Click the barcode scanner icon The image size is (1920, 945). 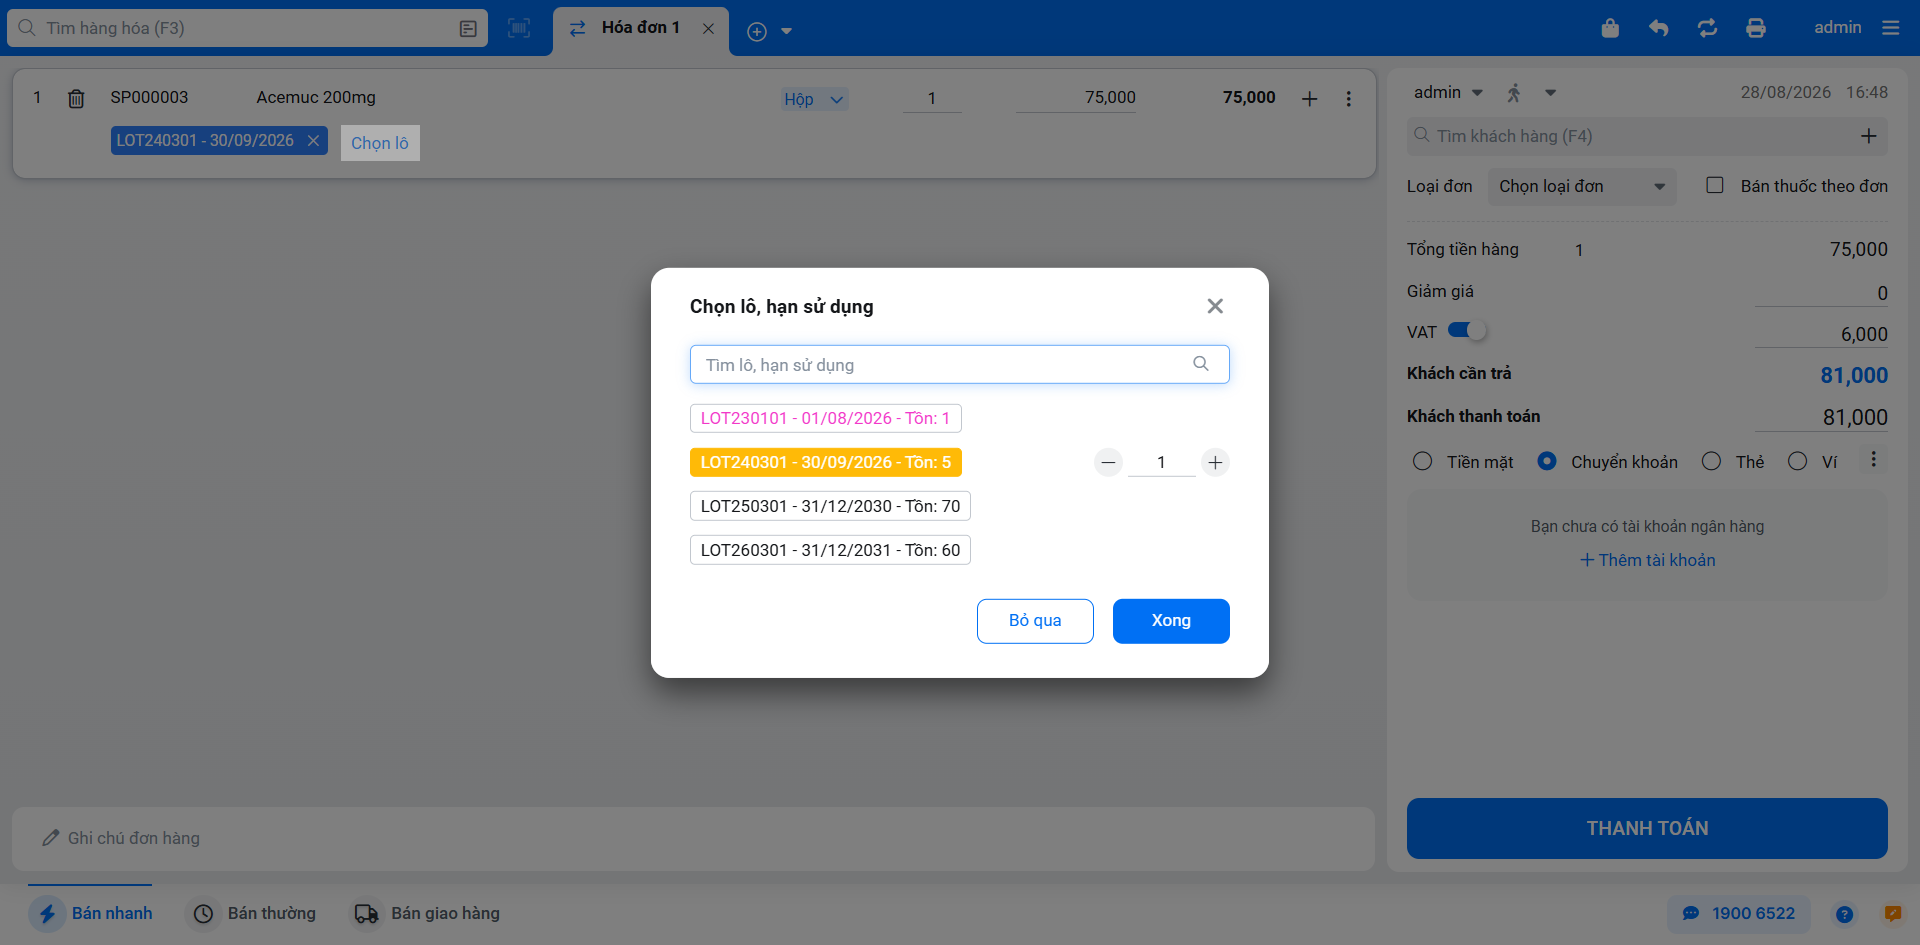coord(519,28)
